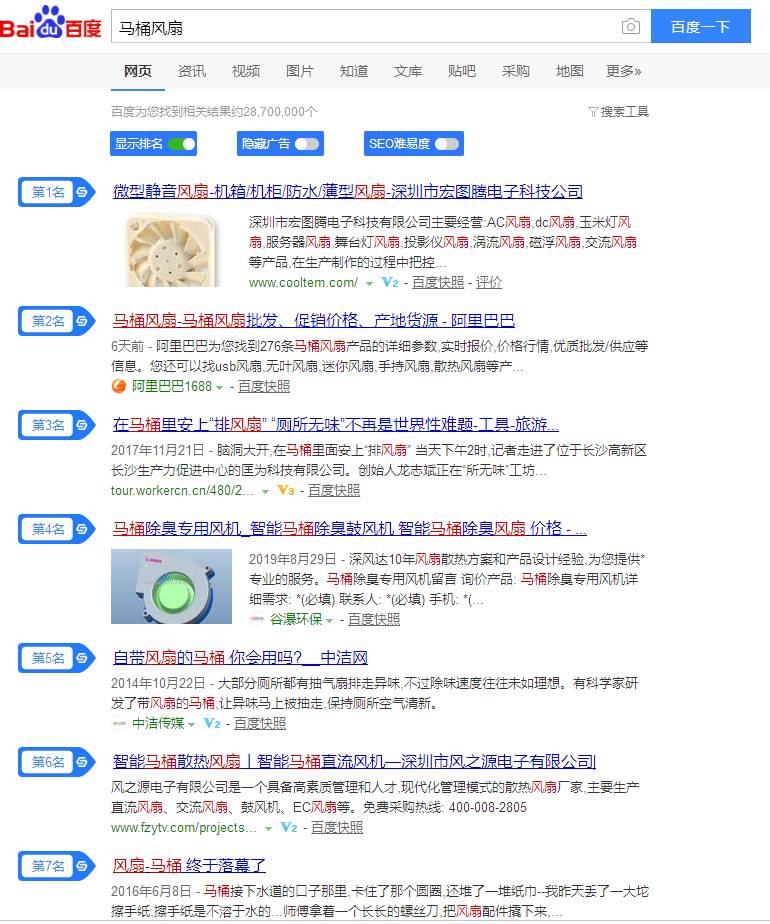Click the 百度一下 search button
Viewport: 770px width, 924px height.
(x=700, y=26)
